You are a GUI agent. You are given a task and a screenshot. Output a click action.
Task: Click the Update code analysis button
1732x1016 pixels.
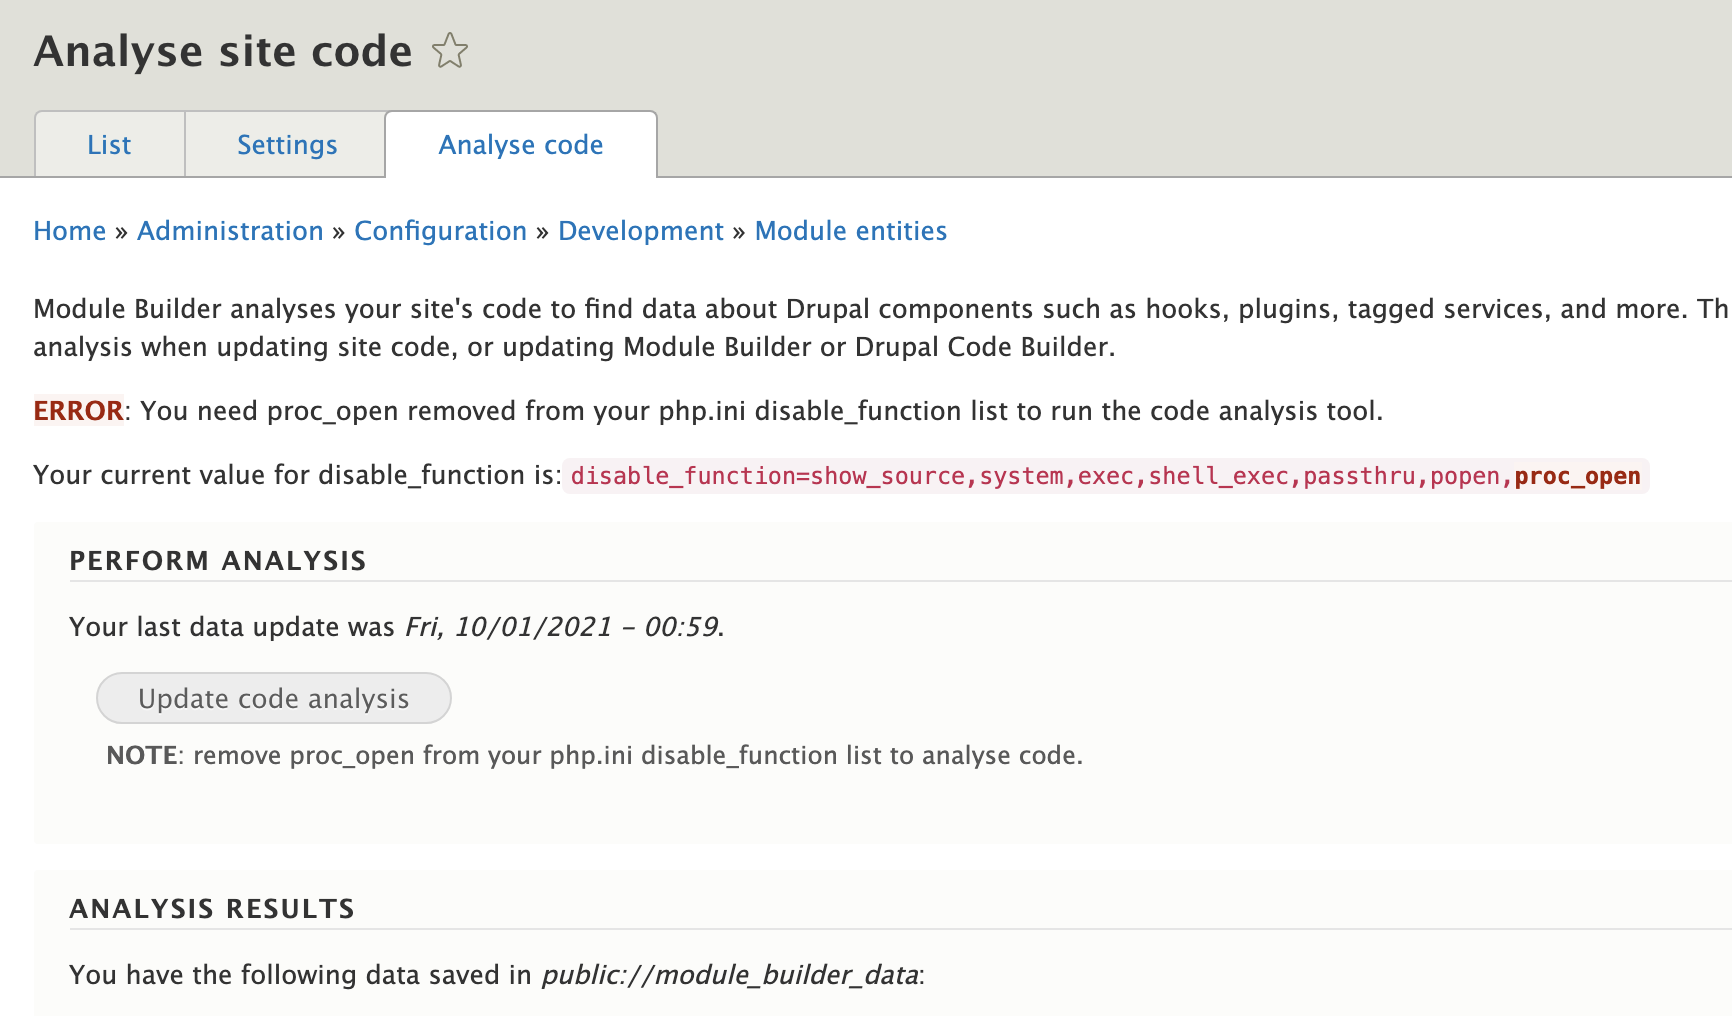274,698
